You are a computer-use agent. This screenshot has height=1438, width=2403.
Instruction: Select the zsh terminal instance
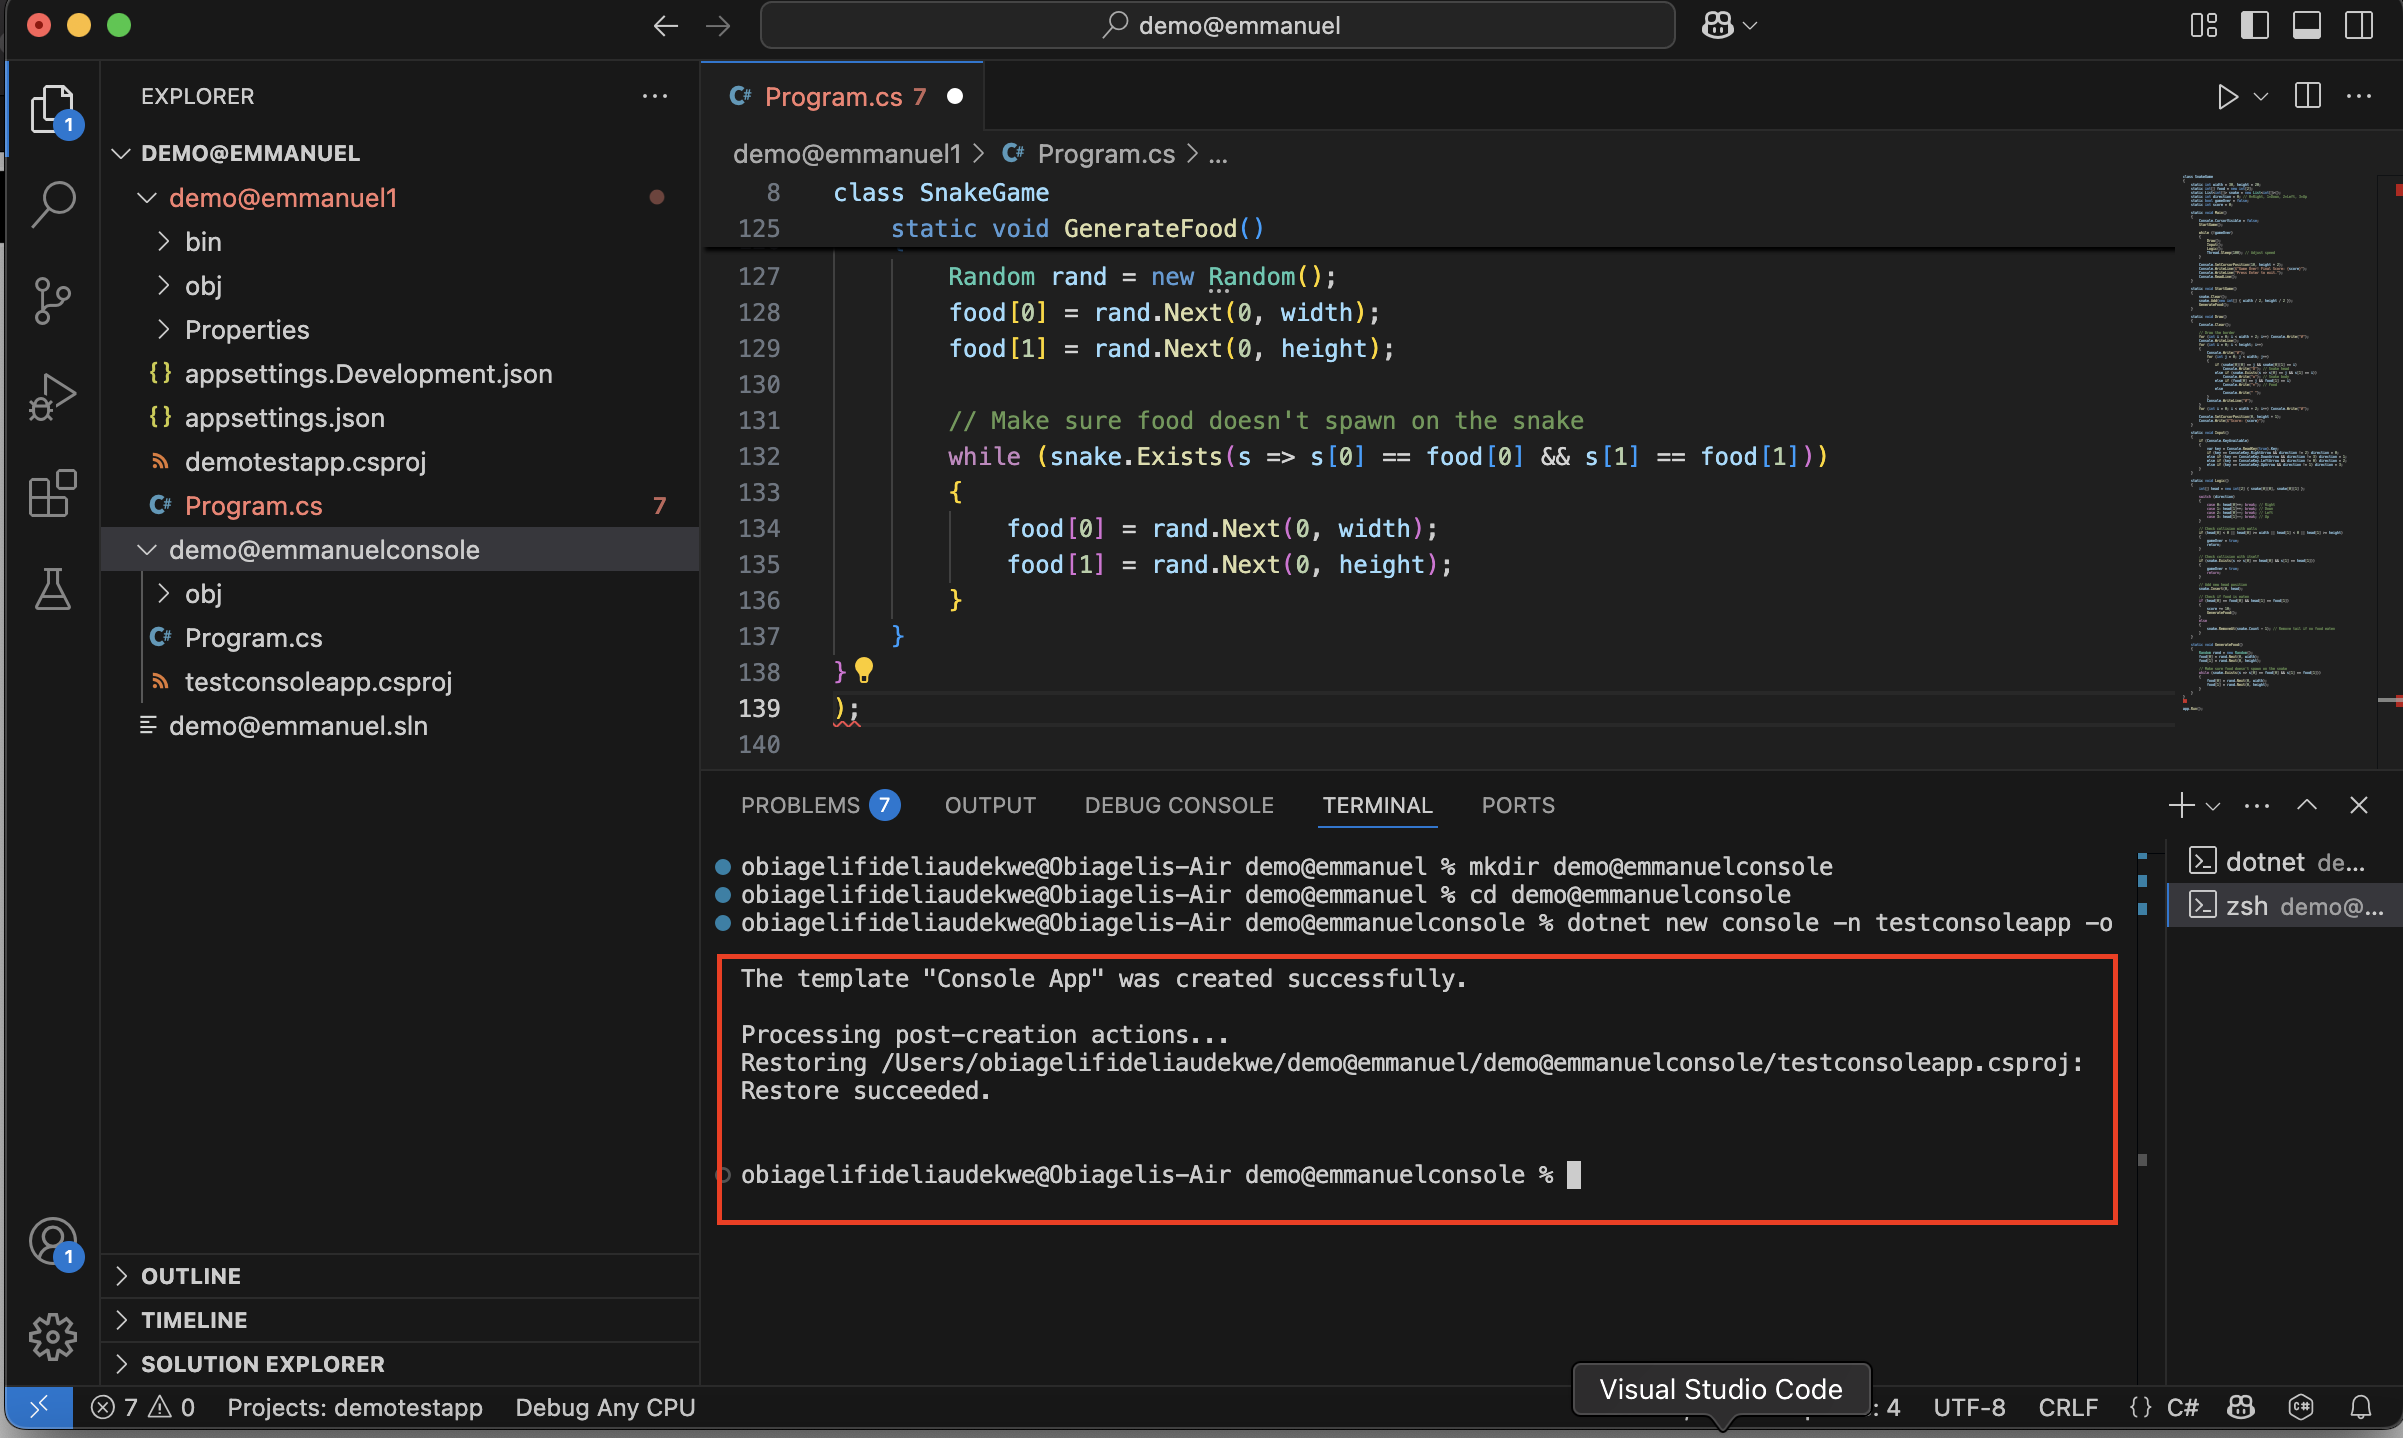pyautogui.click(x=2284, y=905)
